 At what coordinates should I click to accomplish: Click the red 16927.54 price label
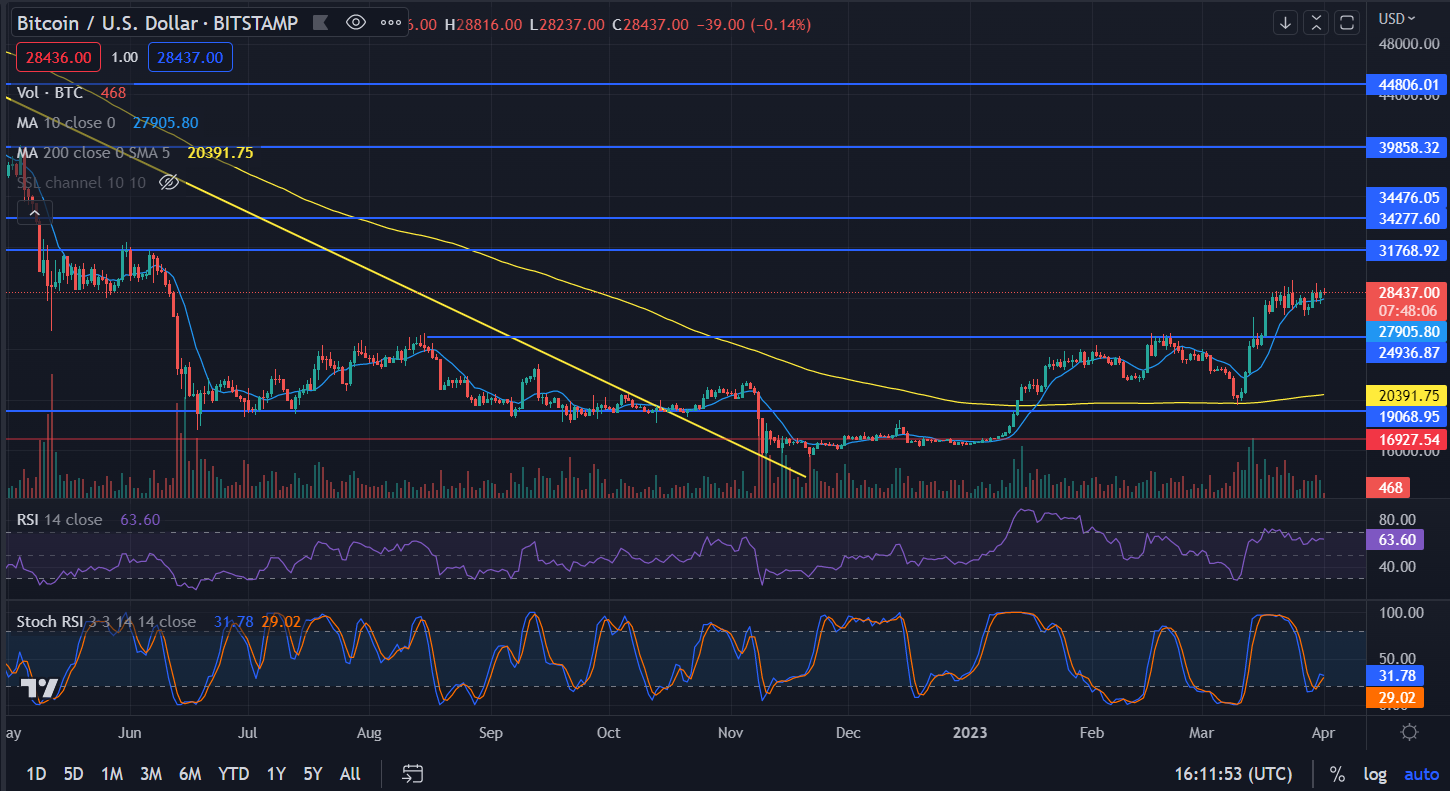click(x=1408, y=439)
